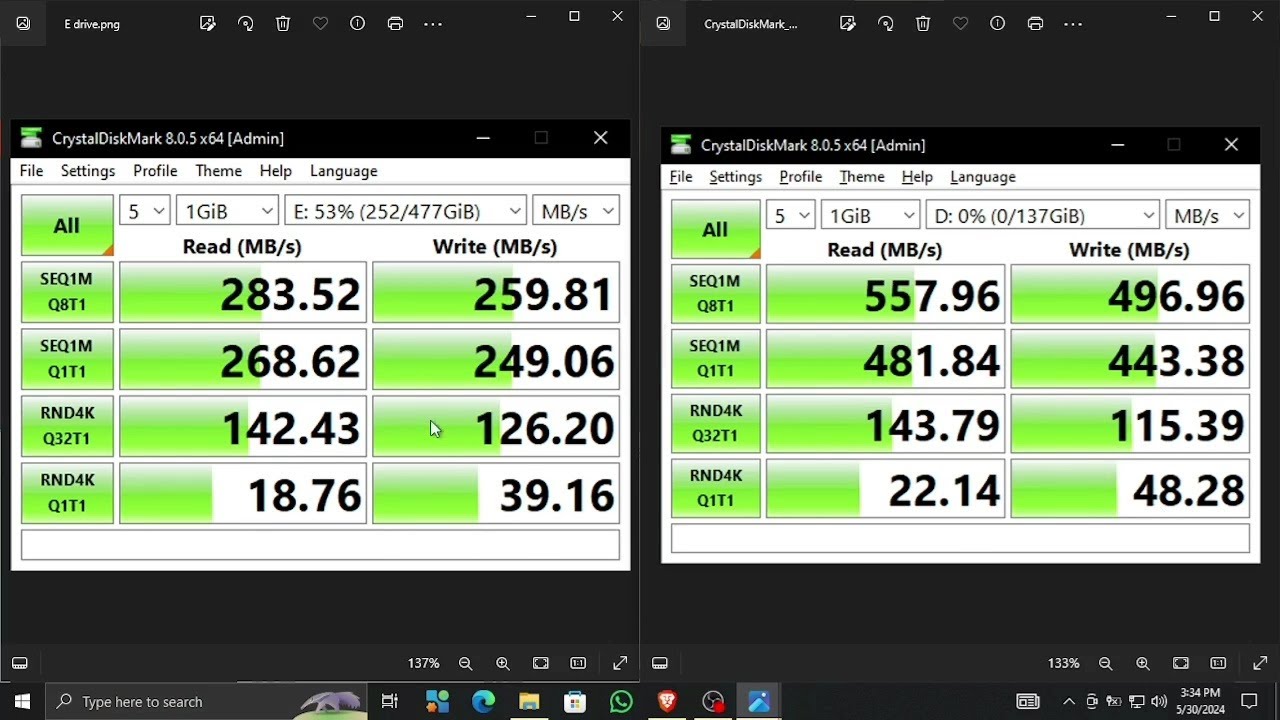
Task: Zoom out in the 133% photo window
Action: tap(1105, 663)
